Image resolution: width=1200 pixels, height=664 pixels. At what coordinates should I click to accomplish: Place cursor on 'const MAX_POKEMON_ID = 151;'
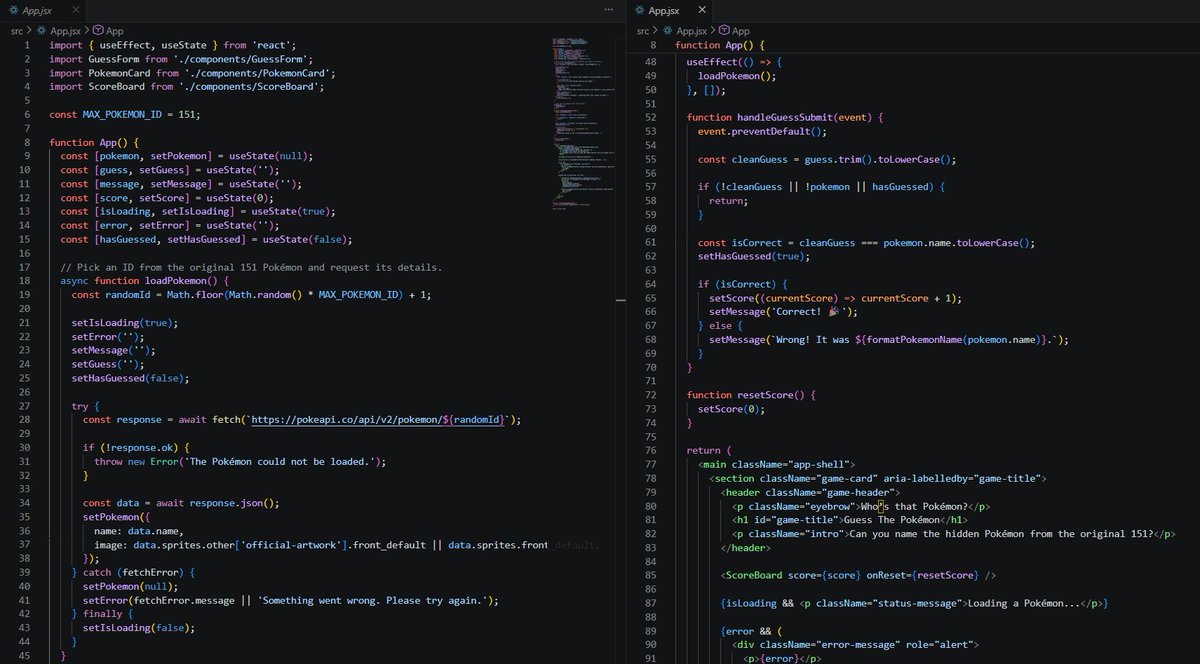[x=125, y=115]
